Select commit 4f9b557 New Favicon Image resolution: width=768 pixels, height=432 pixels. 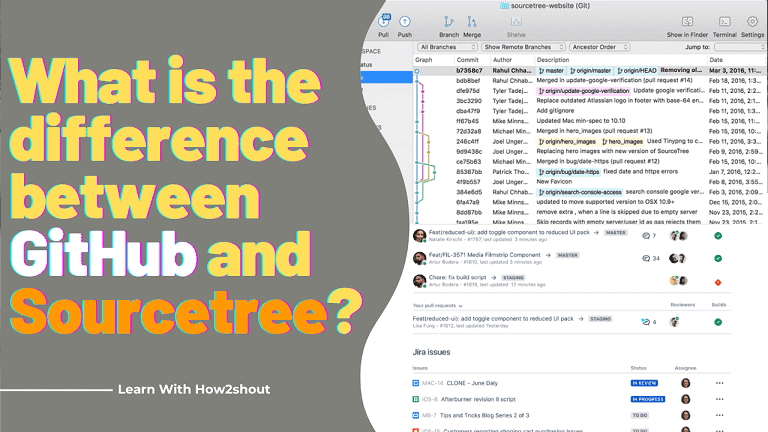pos(590,182)
